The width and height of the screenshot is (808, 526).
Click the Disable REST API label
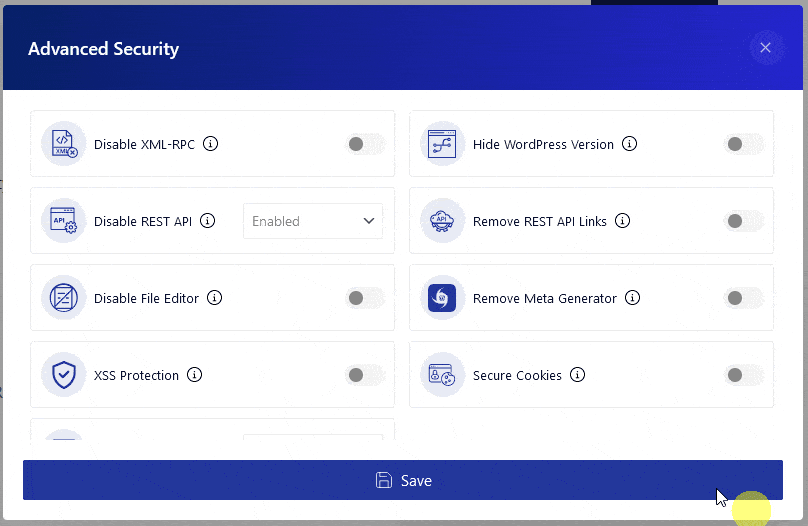[143, 221]
